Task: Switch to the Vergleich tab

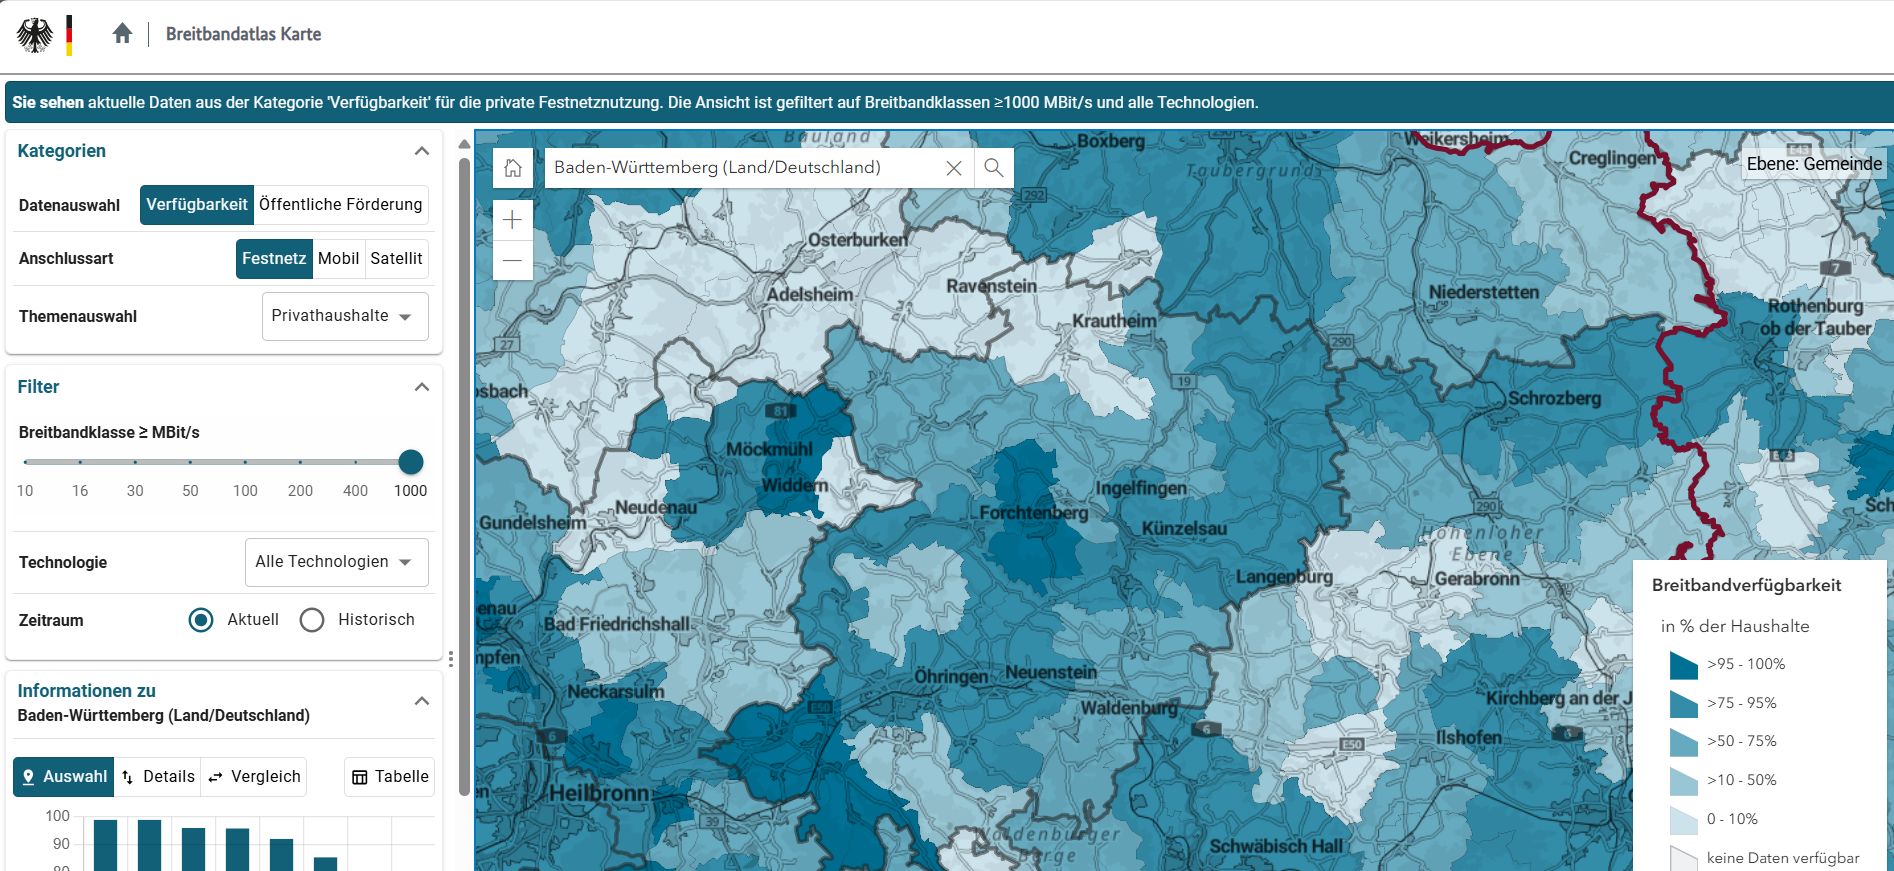Action: [255, 777]
